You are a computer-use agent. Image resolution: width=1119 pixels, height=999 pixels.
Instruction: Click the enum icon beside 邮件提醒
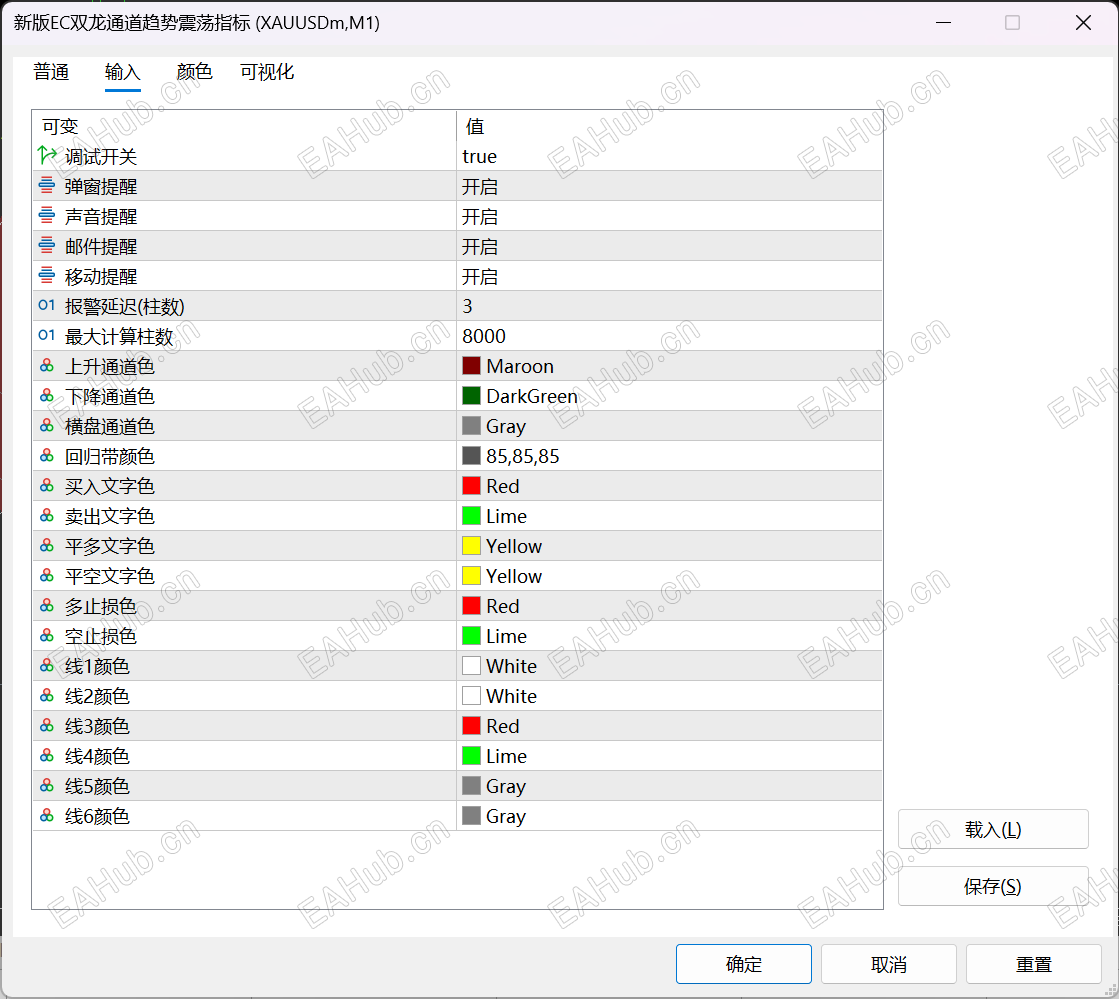point(46,245)
